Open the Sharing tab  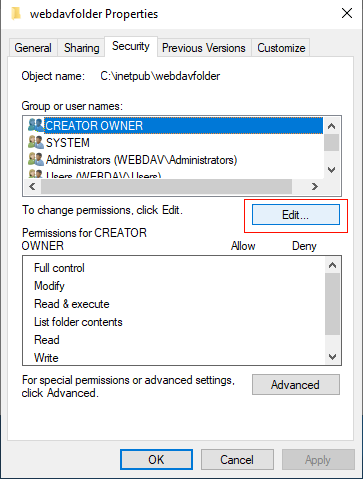[82, 48]
